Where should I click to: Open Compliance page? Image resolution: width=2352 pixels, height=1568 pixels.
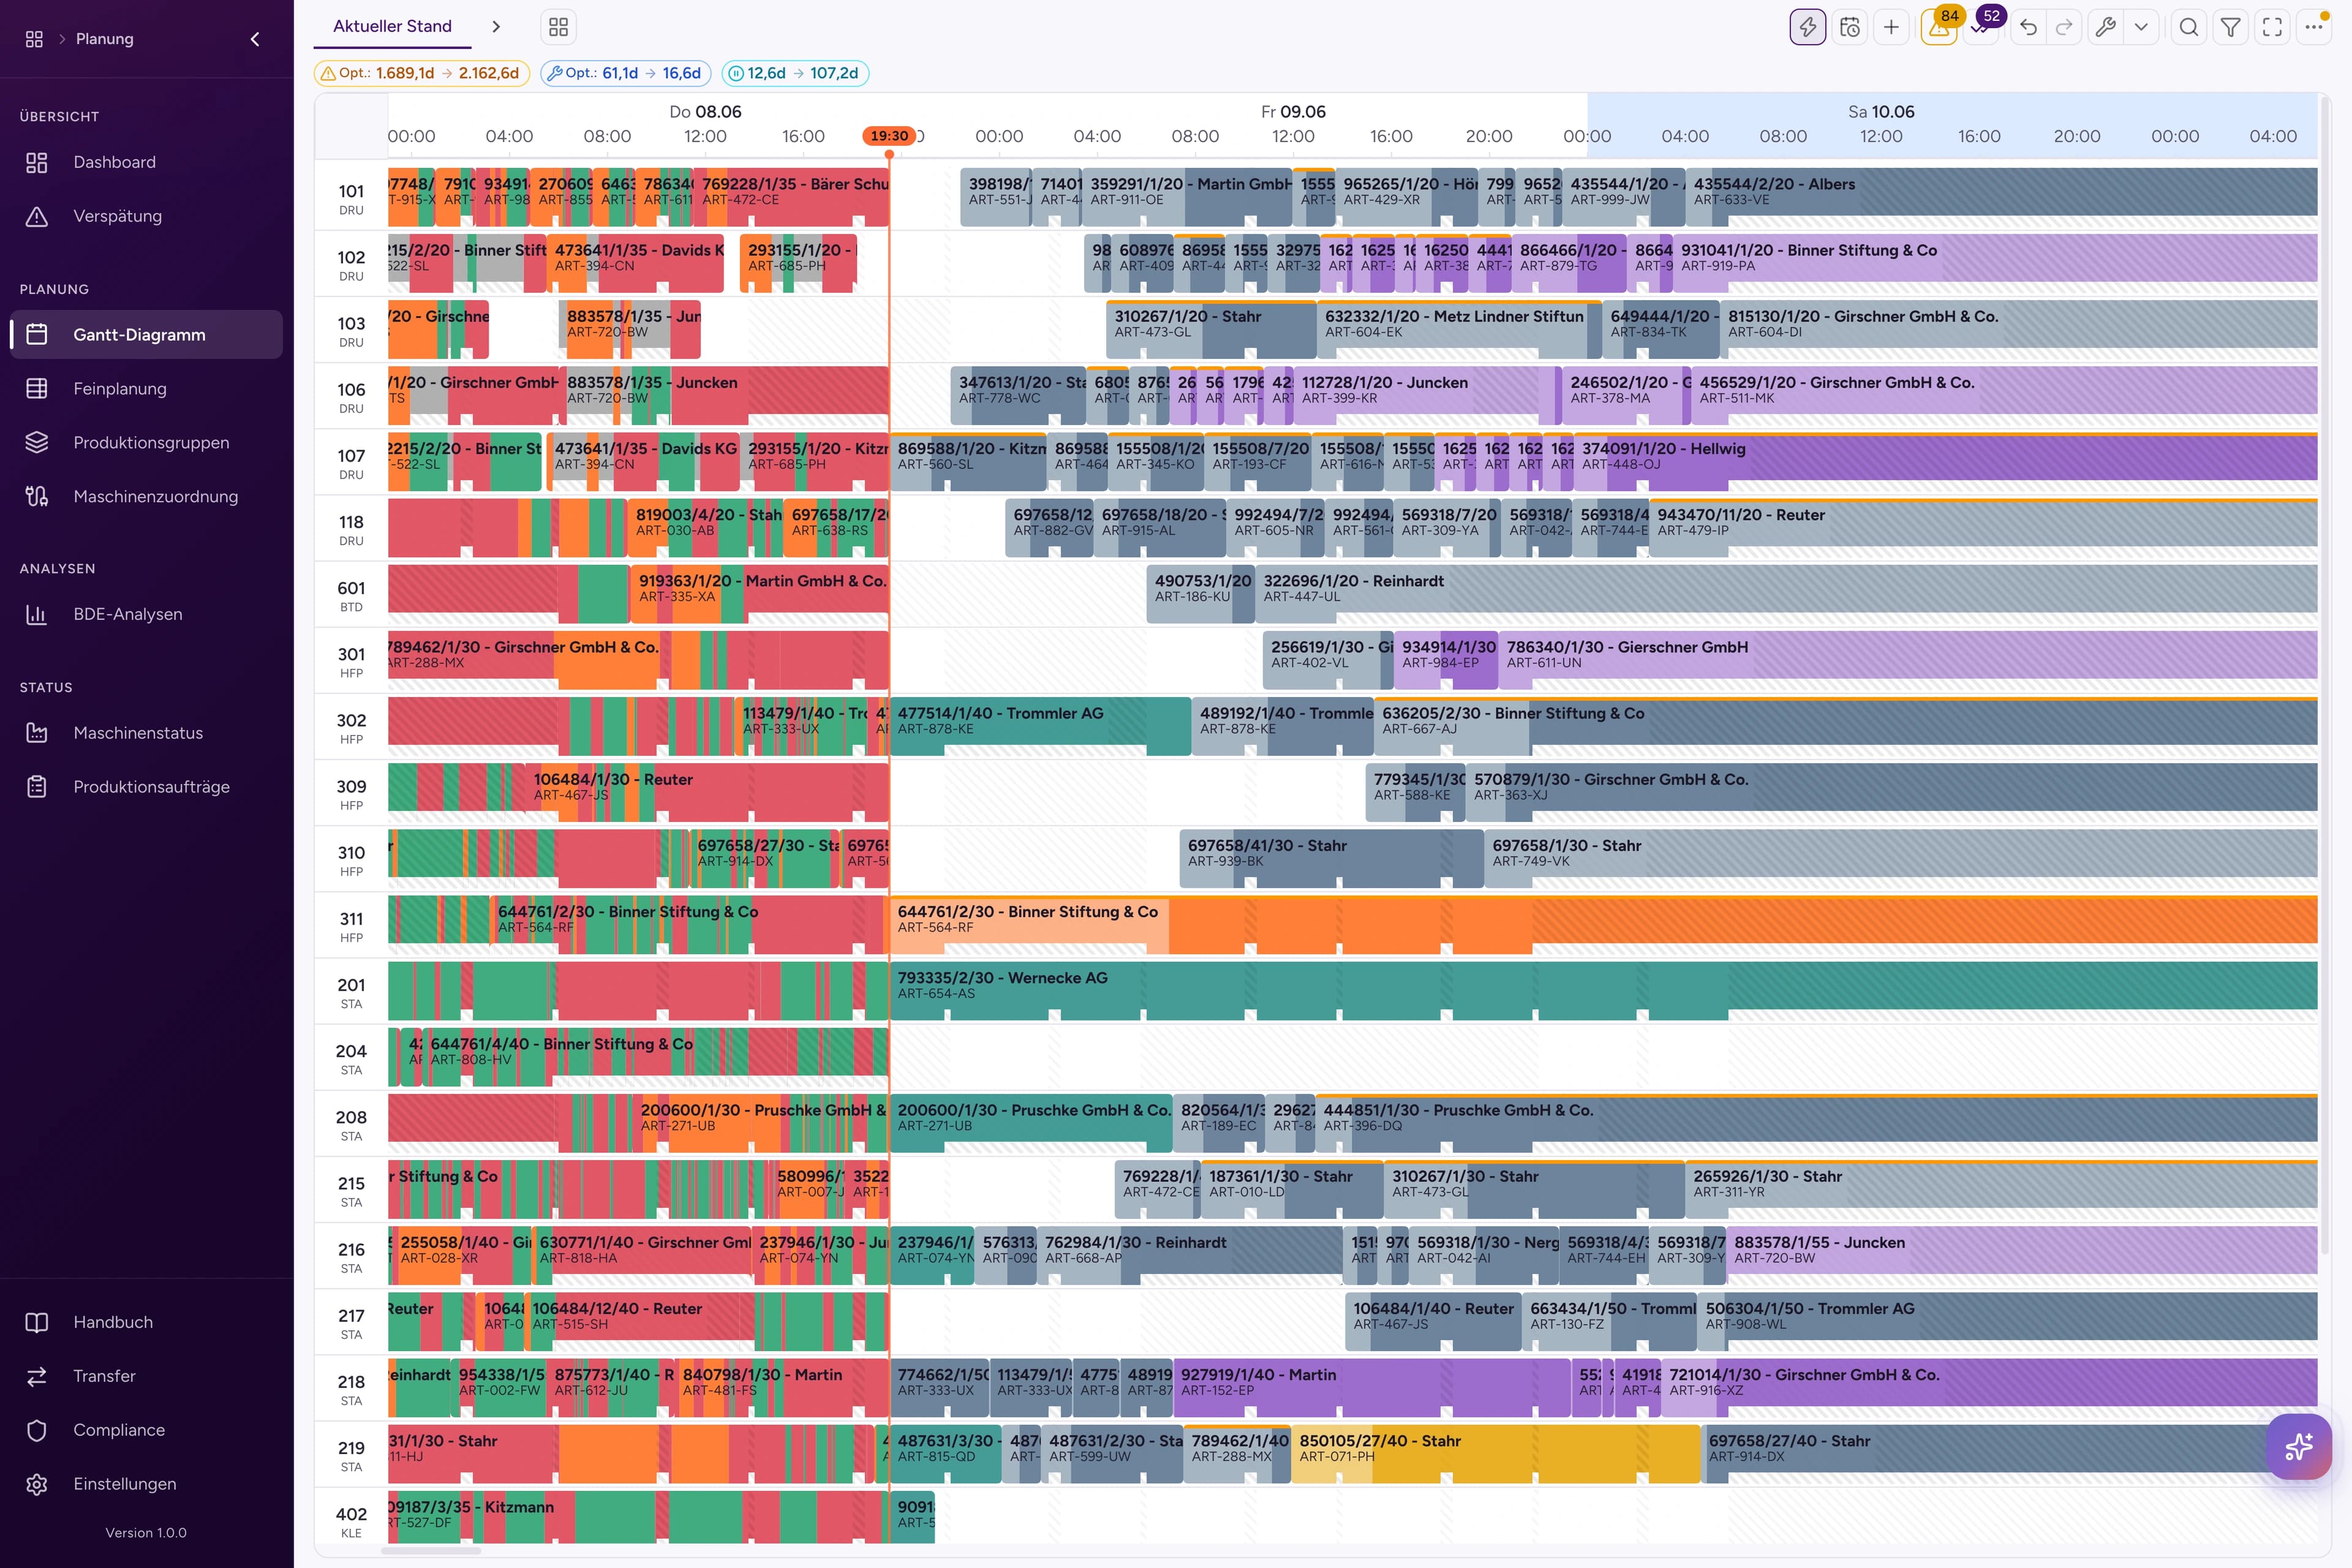pos(146,1430)
